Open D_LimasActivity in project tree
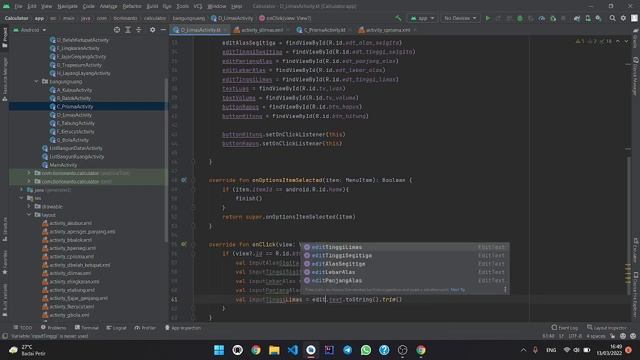This screenshot has width=640, height=360. tap(74, 115)
